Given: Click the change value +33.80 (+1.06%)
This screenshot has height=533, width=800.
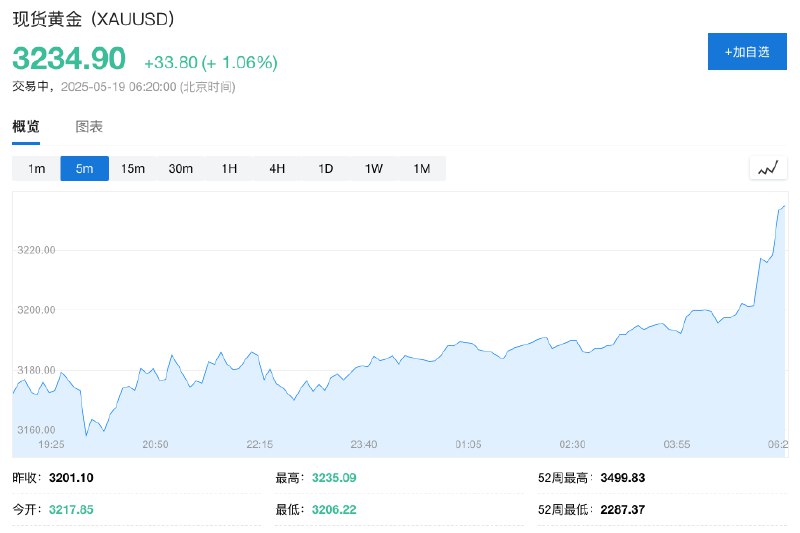Looking at the screenshot, I should 211,62.
